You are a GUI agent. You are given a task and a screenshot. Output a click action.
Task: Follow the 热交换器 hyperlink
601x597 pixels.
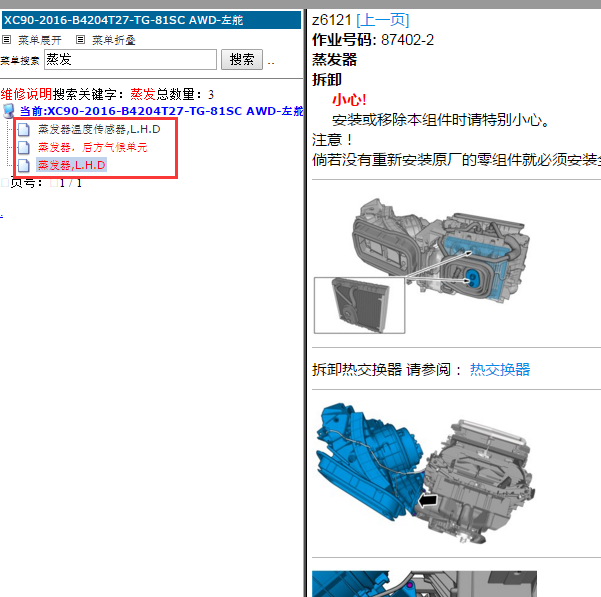pos(500,370)
